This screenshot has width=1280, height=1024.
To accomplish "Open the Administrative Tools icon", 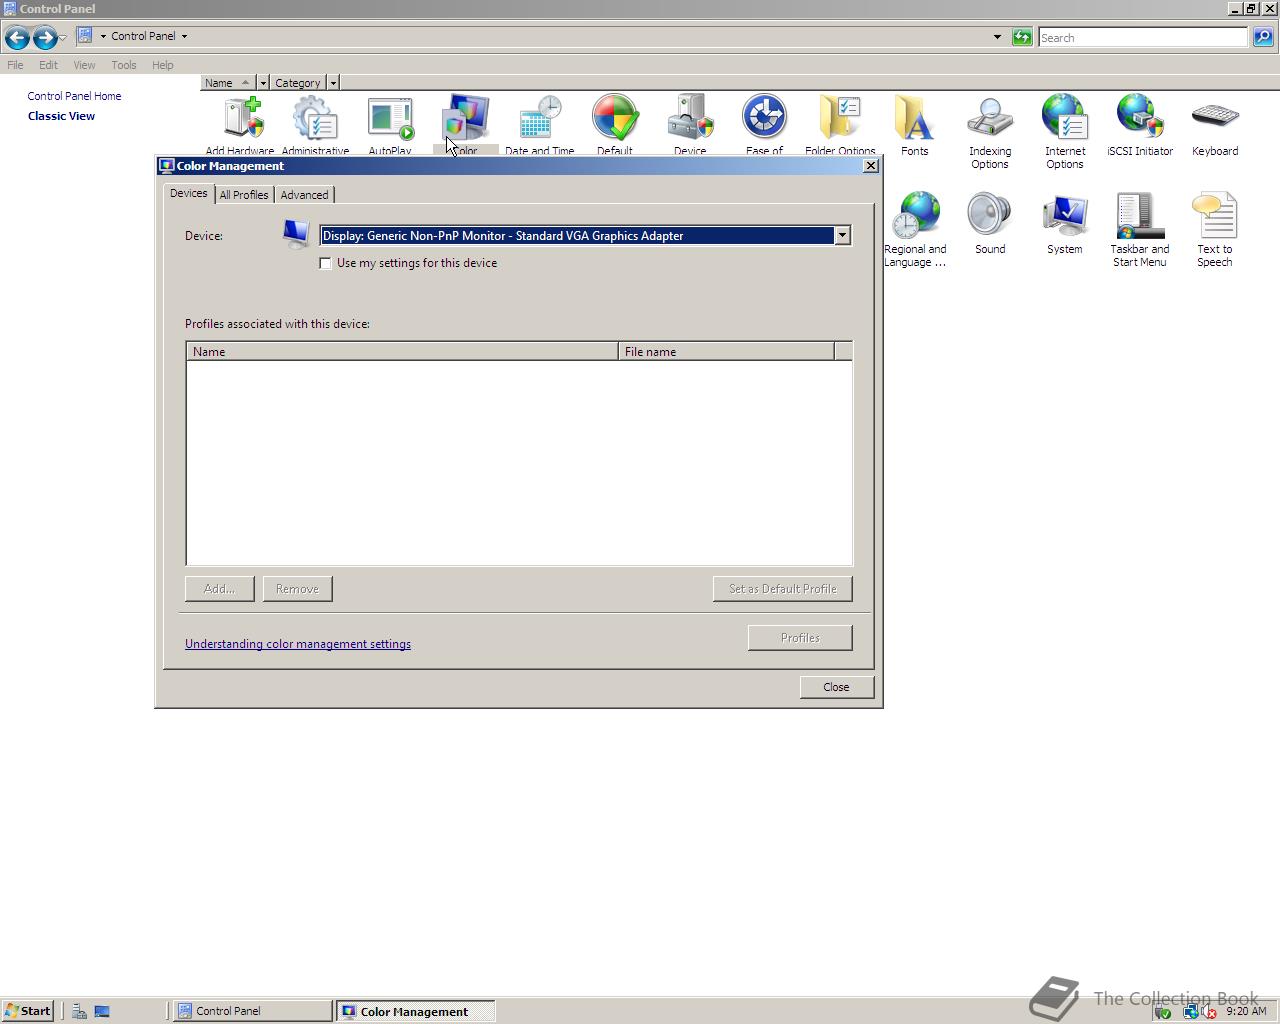I will coord(315,124).
